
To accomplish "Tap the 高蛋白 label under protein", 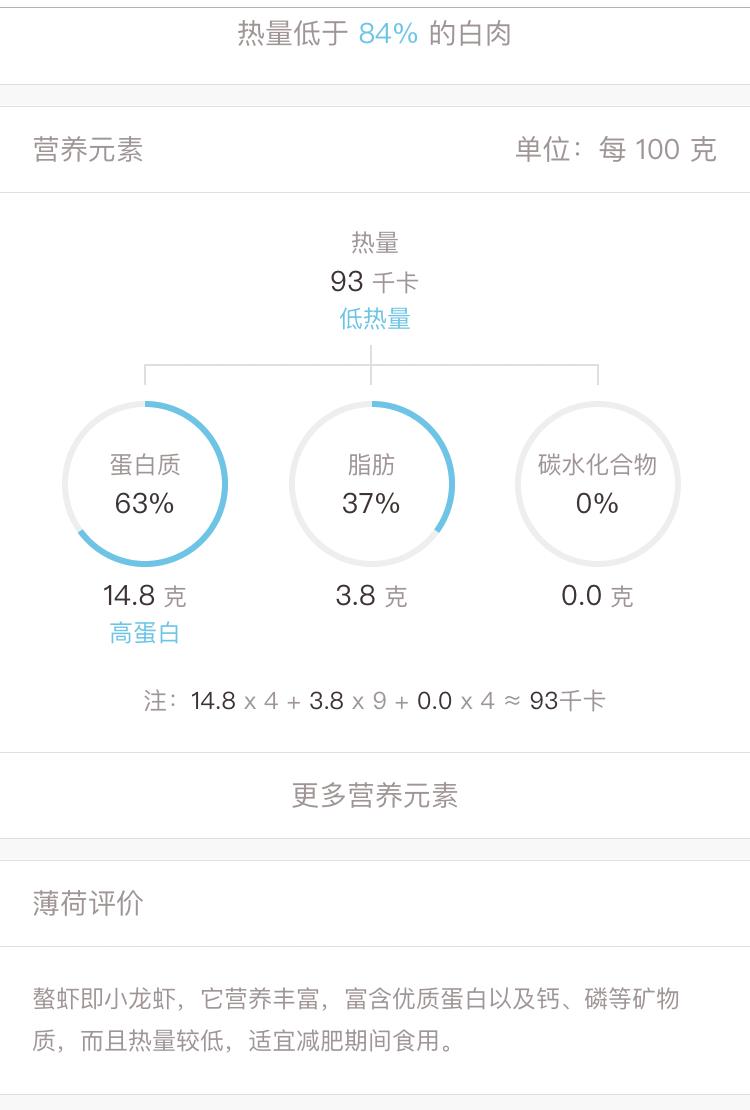I will tap(144, 633).
